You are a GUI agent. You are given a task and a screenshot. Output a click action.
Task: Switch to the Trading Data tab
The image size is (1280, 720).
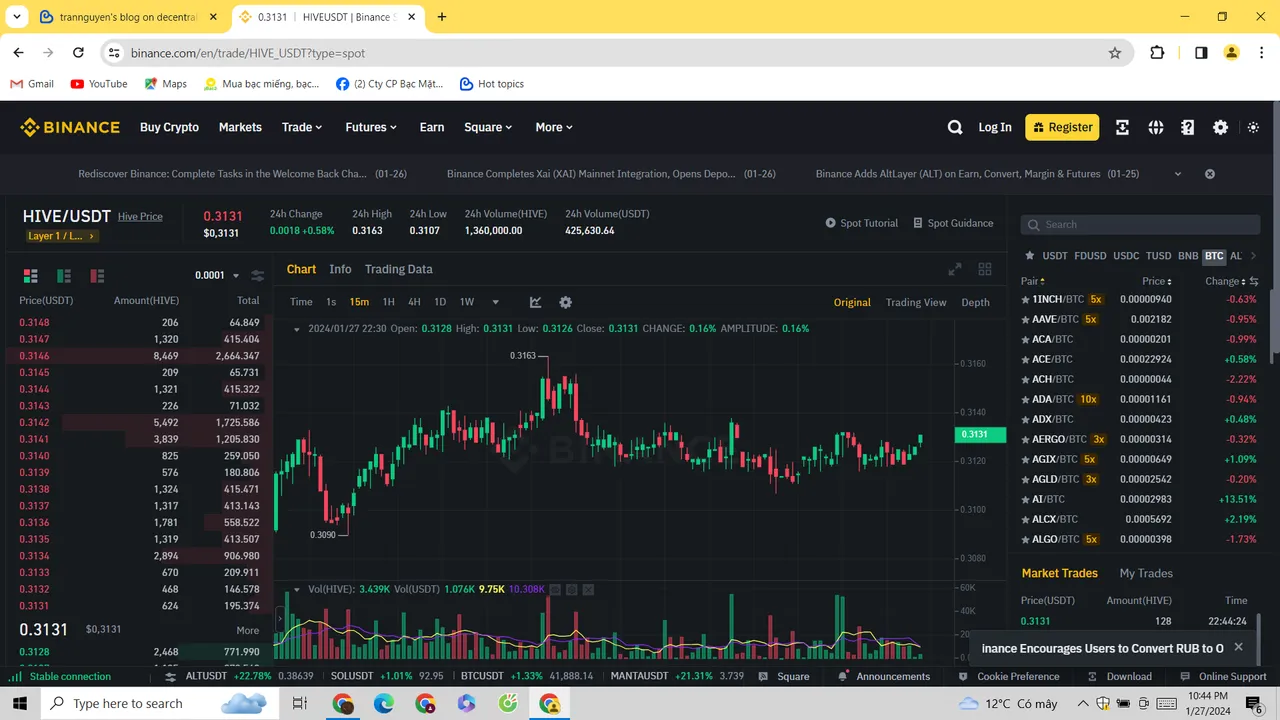coord(398,269)
